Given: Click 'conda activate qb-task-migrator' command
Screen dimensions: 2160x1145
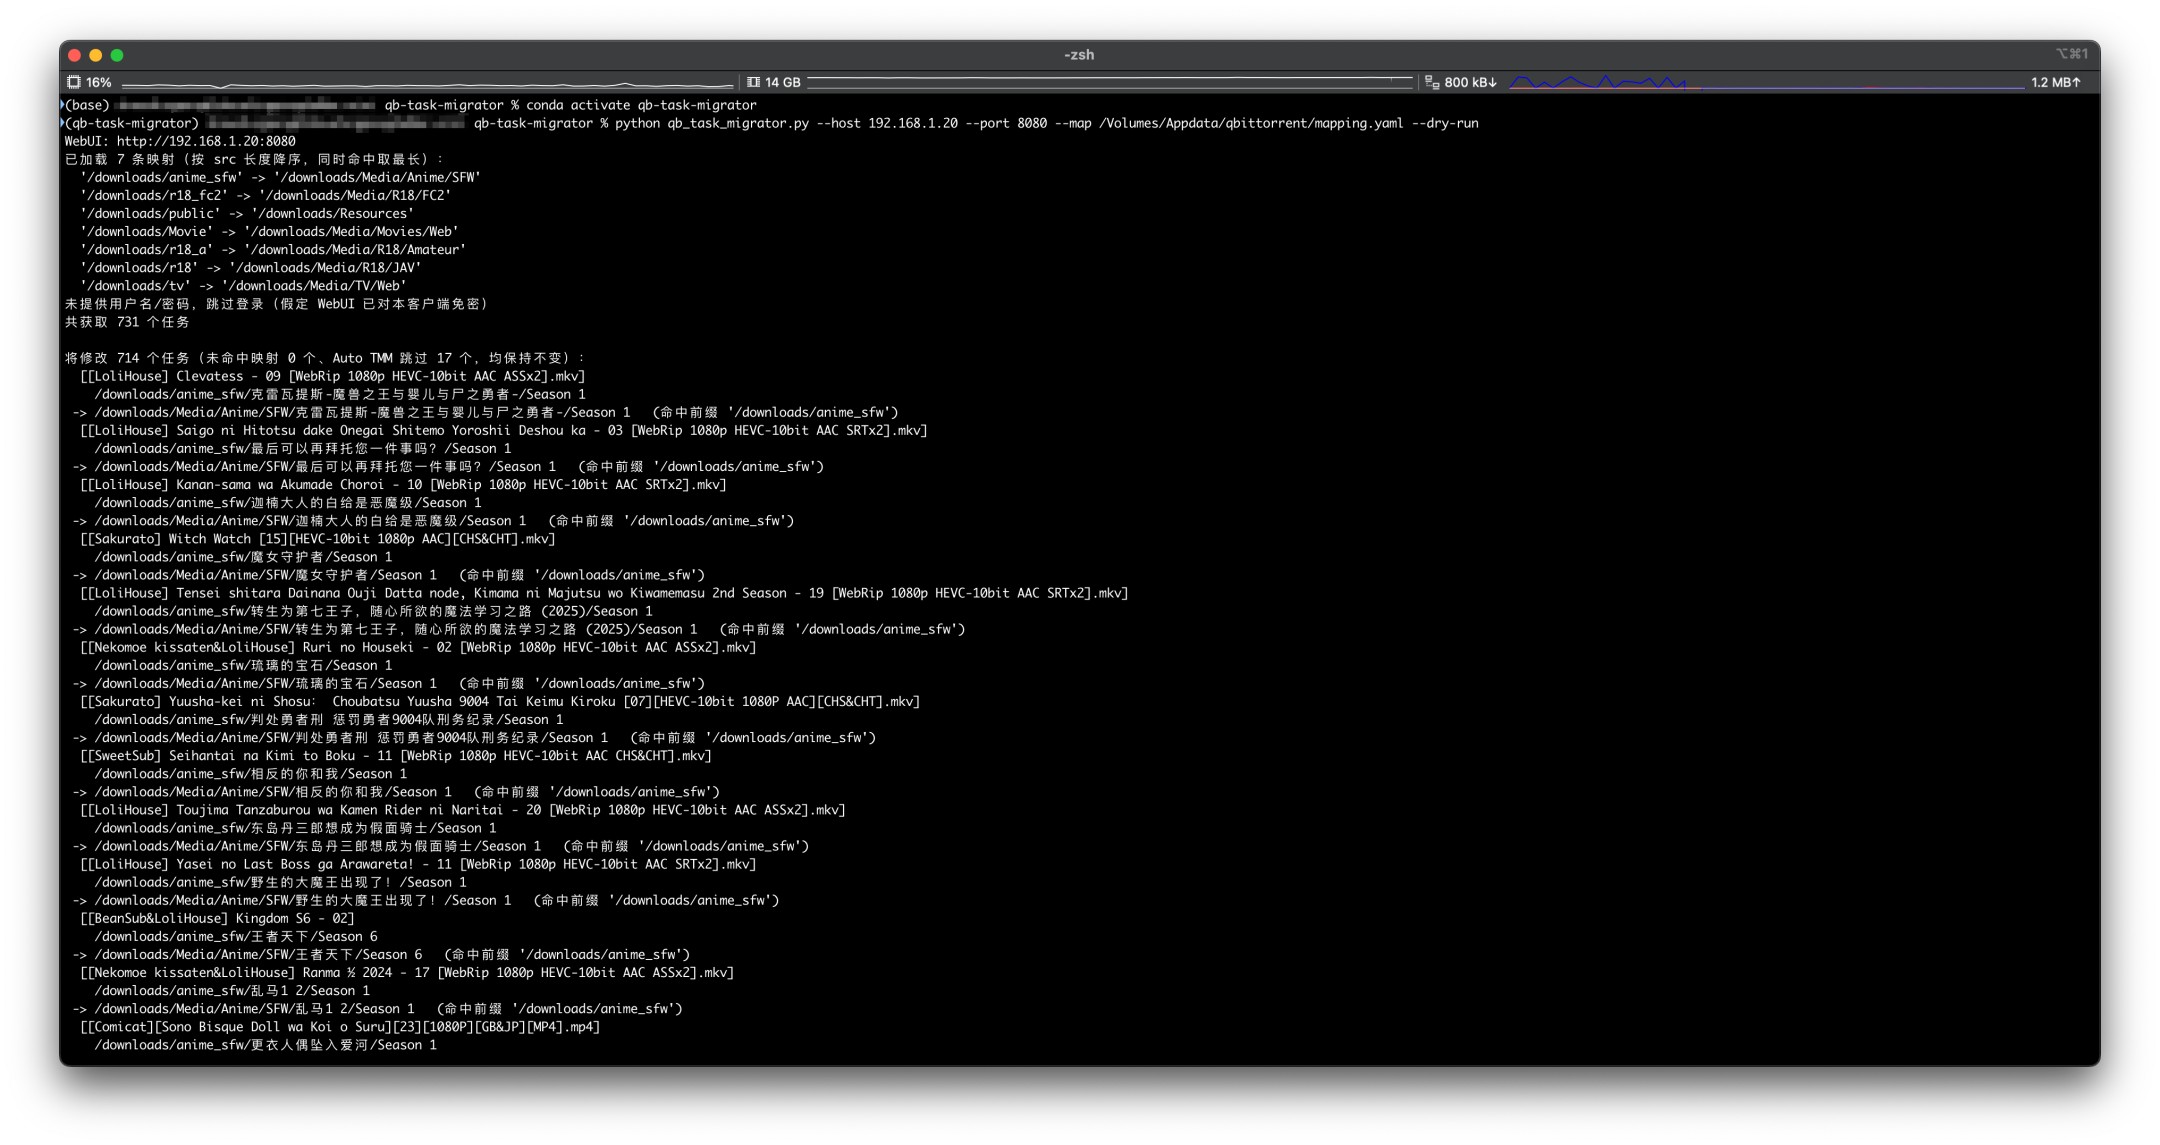Looking at the screenshot, I should (641, 105).
